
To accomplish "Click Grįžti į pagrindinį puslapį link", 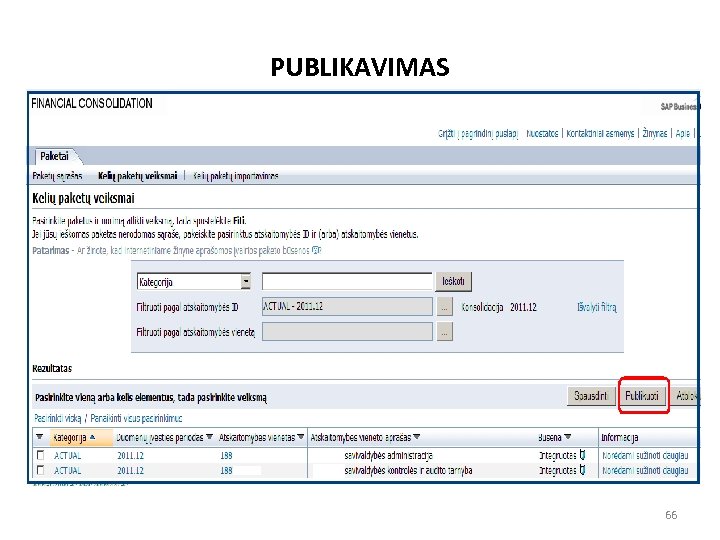I will pyautogui.click(x=478, y=134).
